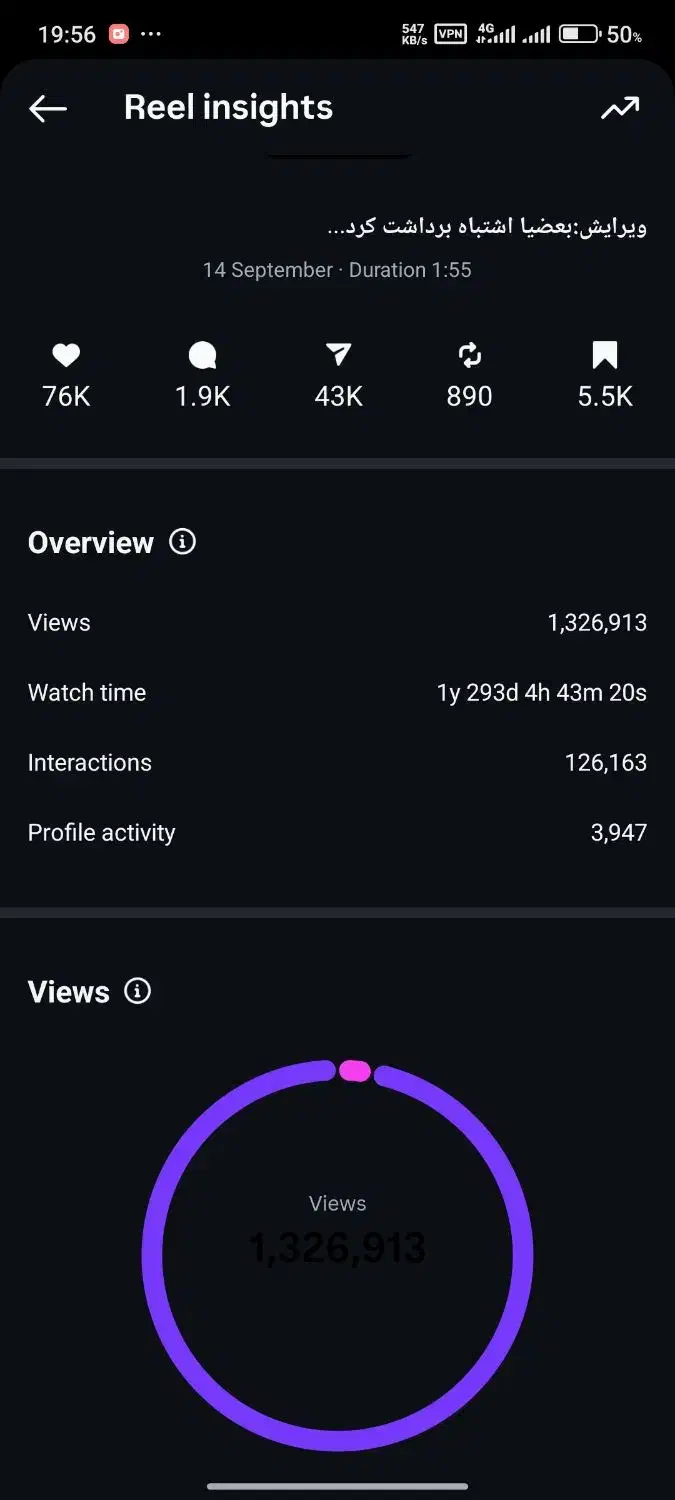Select the Profile activity row
Viewport: 675px width, 1500px height.
[x=337, y=833]
